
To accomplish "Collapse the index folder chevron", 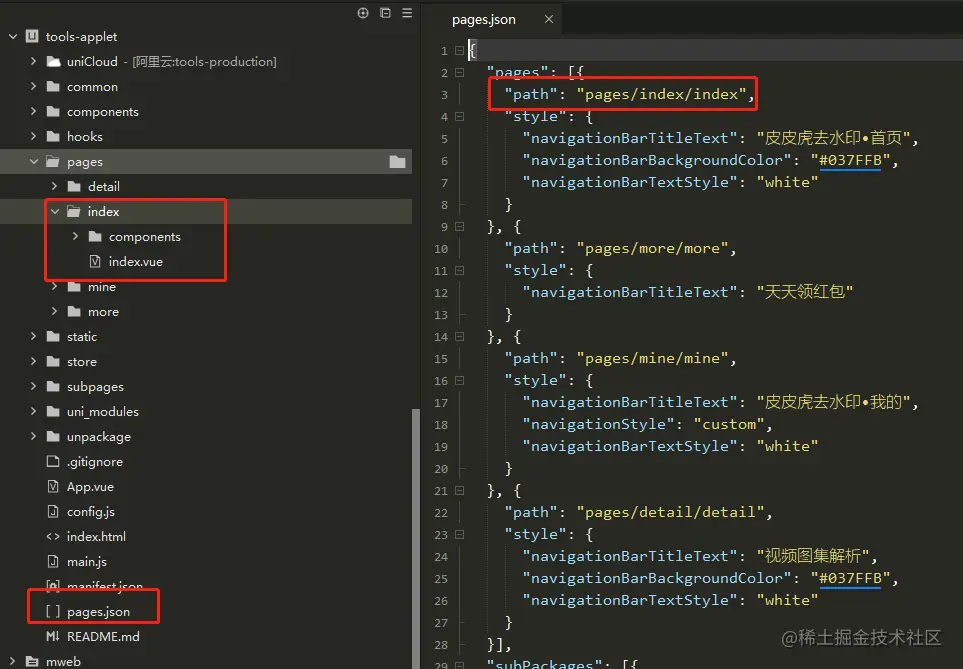I will click(55, 211).
